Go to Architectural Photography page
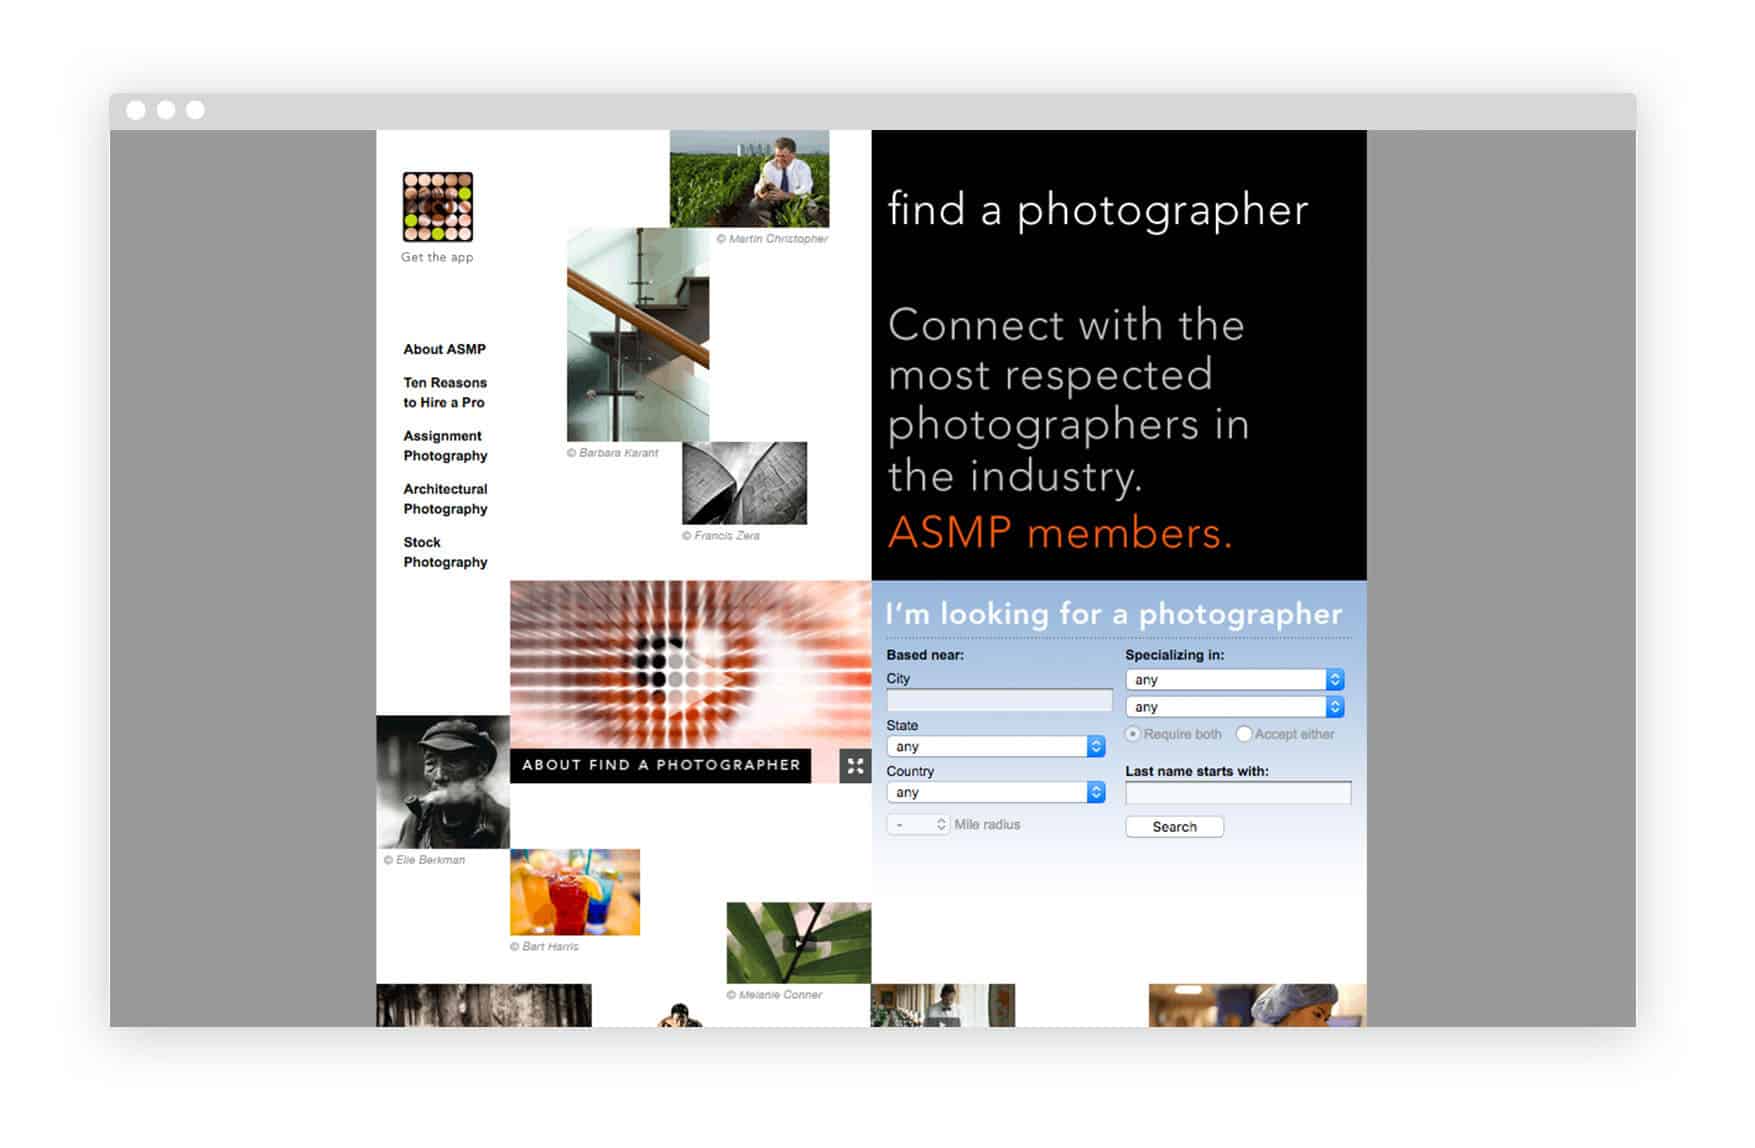Screen dimensions: 1755x1148 [x=445, y=499]
